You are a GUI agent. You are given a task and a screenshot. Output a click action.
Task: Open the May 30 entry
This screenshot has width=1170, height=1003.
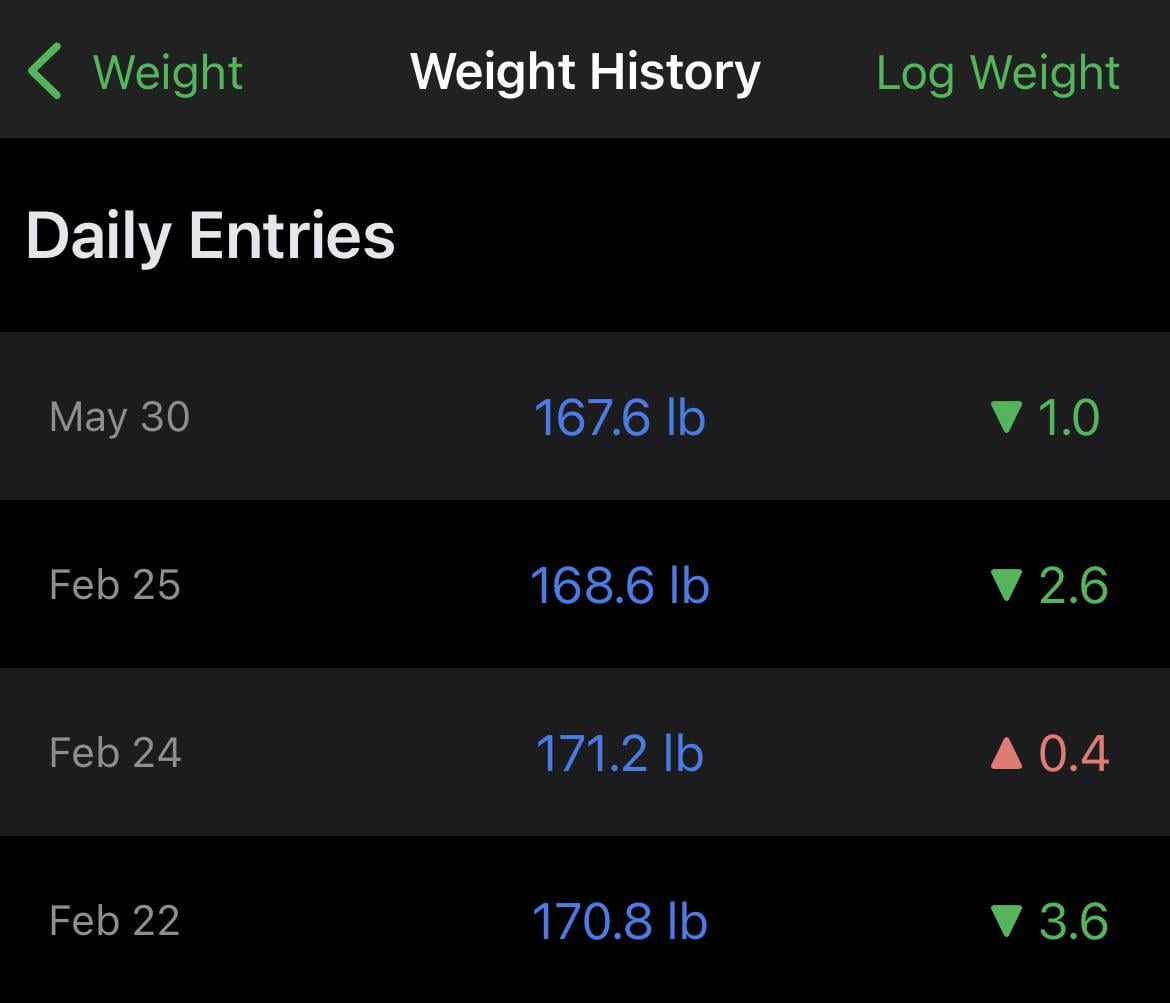point(119,417)
